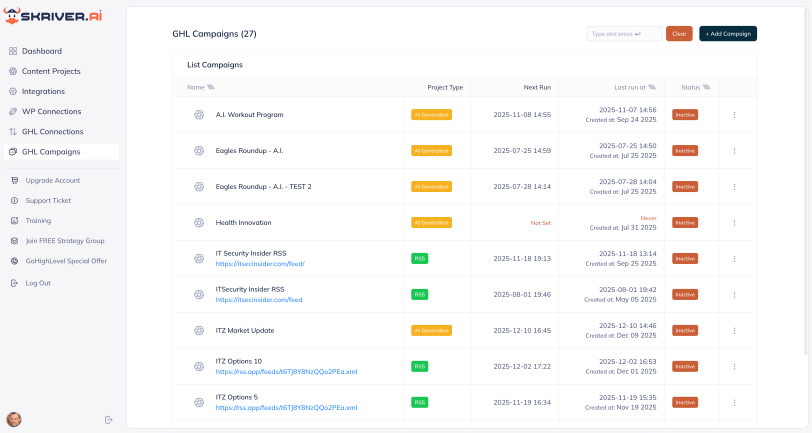Click the user avatar in the sidebar
This screenshot has height=433, width=812.
tap(14, 419)
